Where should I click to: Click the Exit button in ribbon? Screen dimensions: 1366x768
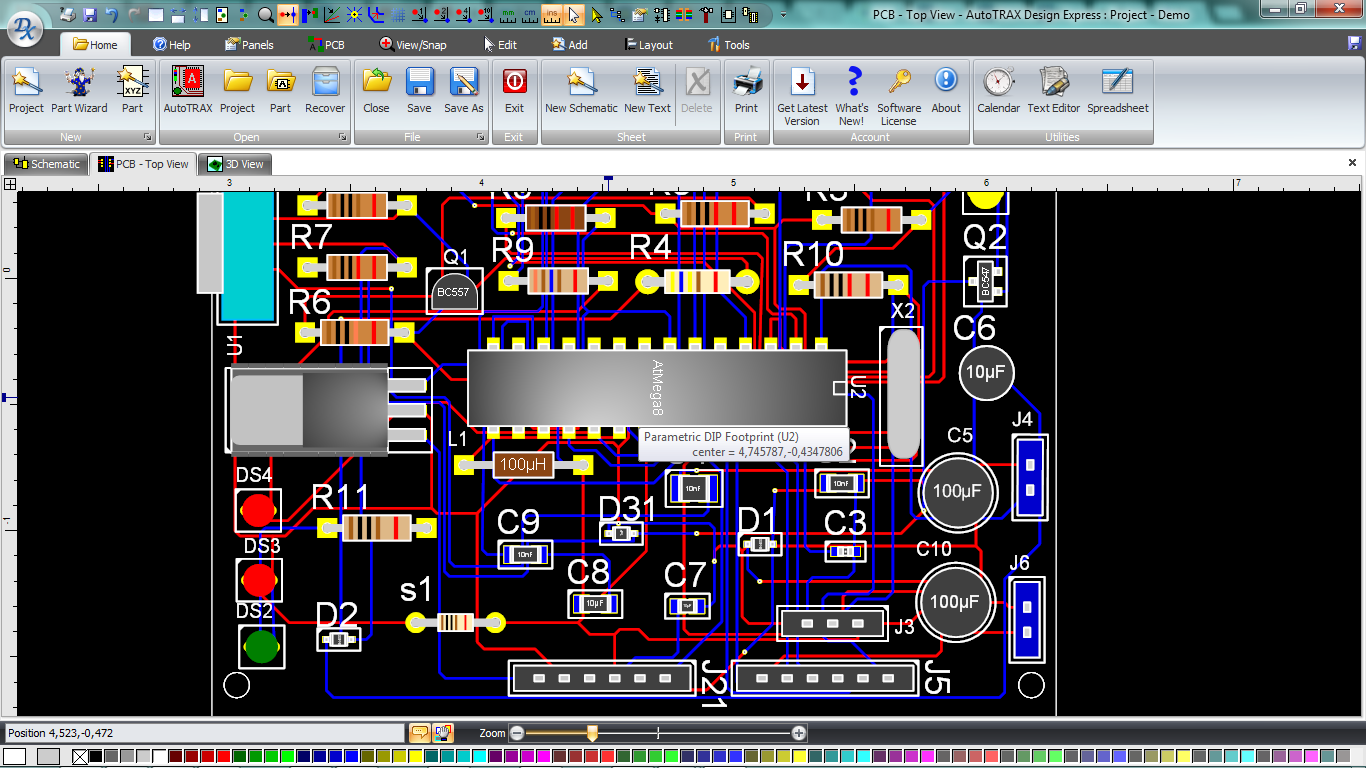[x=514, y=91]
